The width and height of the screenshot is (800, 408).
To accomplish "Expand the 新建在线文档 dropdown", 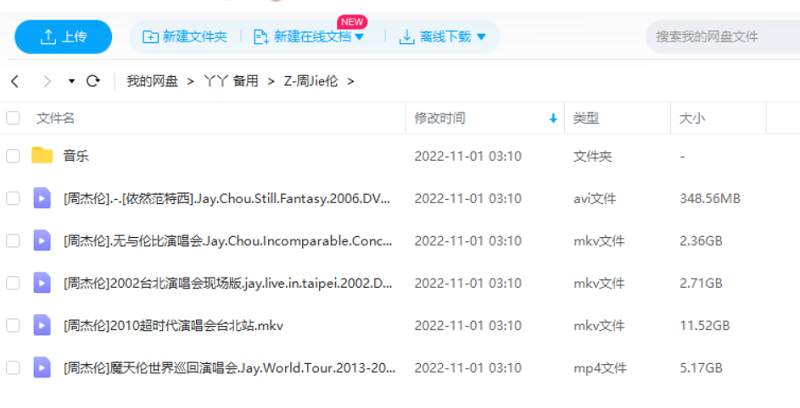I will 360,37.
